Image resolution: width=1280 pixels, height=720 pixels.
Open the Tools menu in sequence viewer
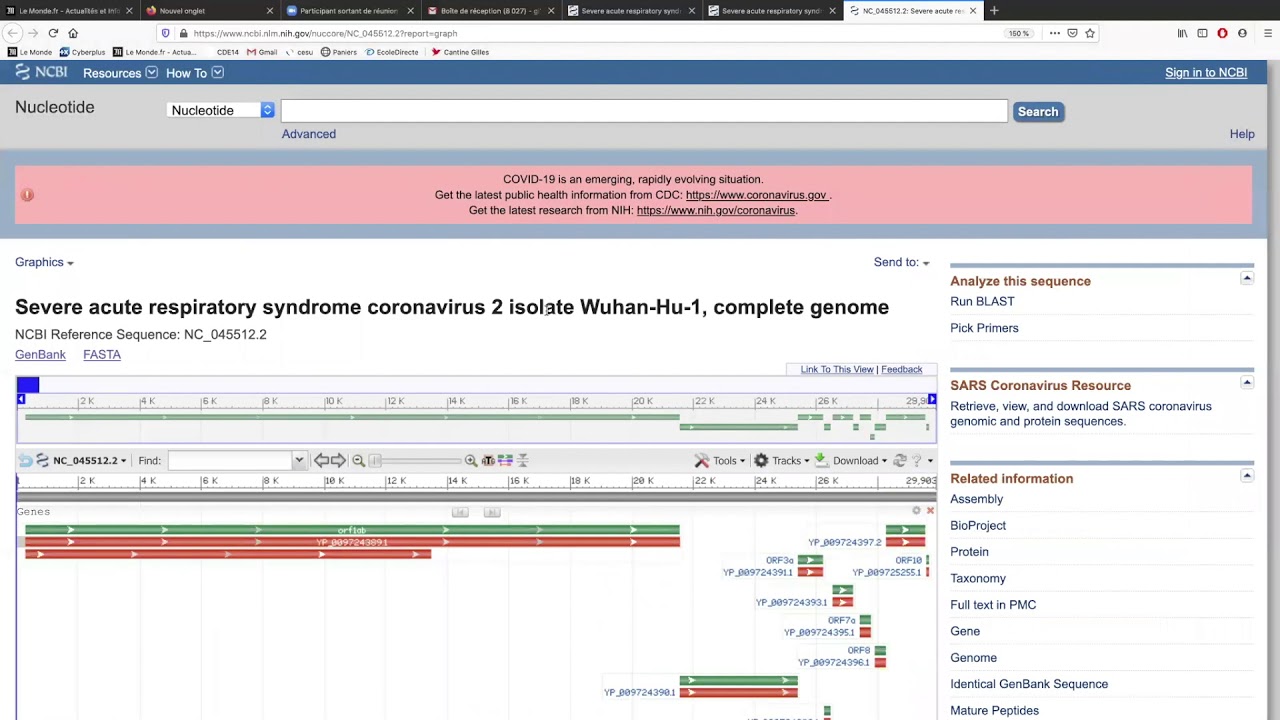tap(722, 460)
